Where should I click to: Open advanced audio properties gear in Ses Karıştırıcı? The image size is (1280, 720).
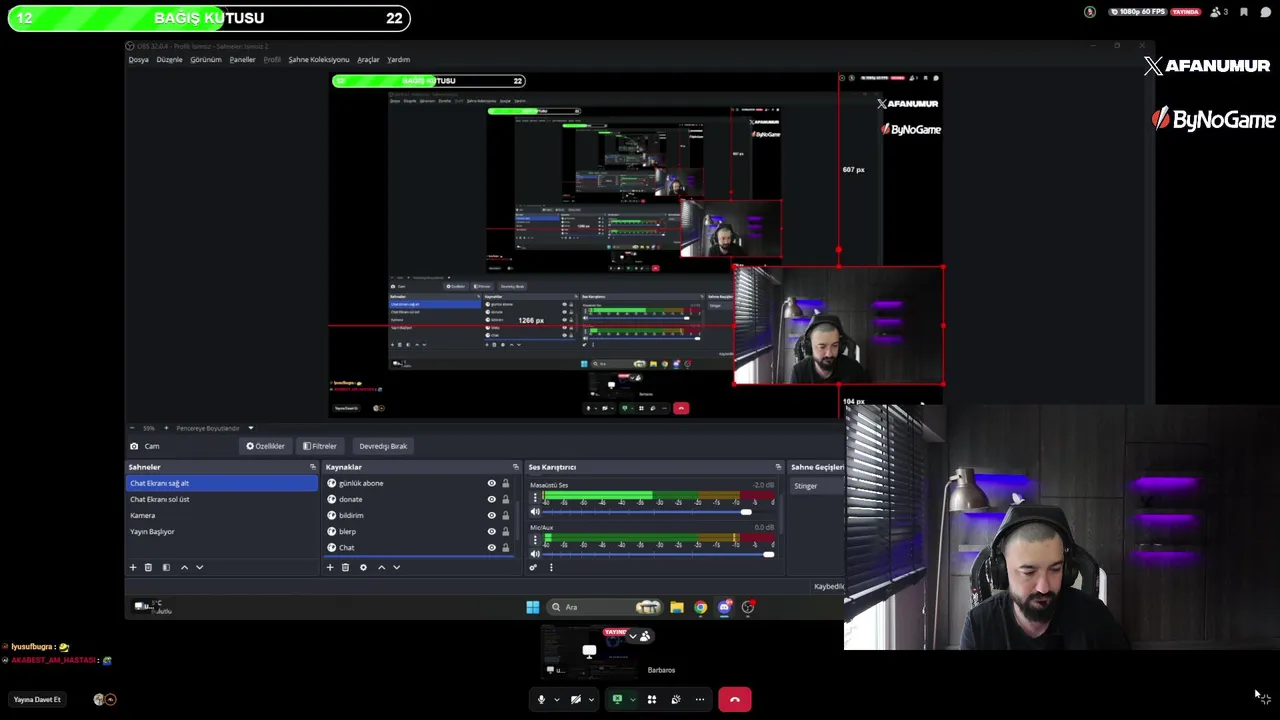(x=533, y=567)
